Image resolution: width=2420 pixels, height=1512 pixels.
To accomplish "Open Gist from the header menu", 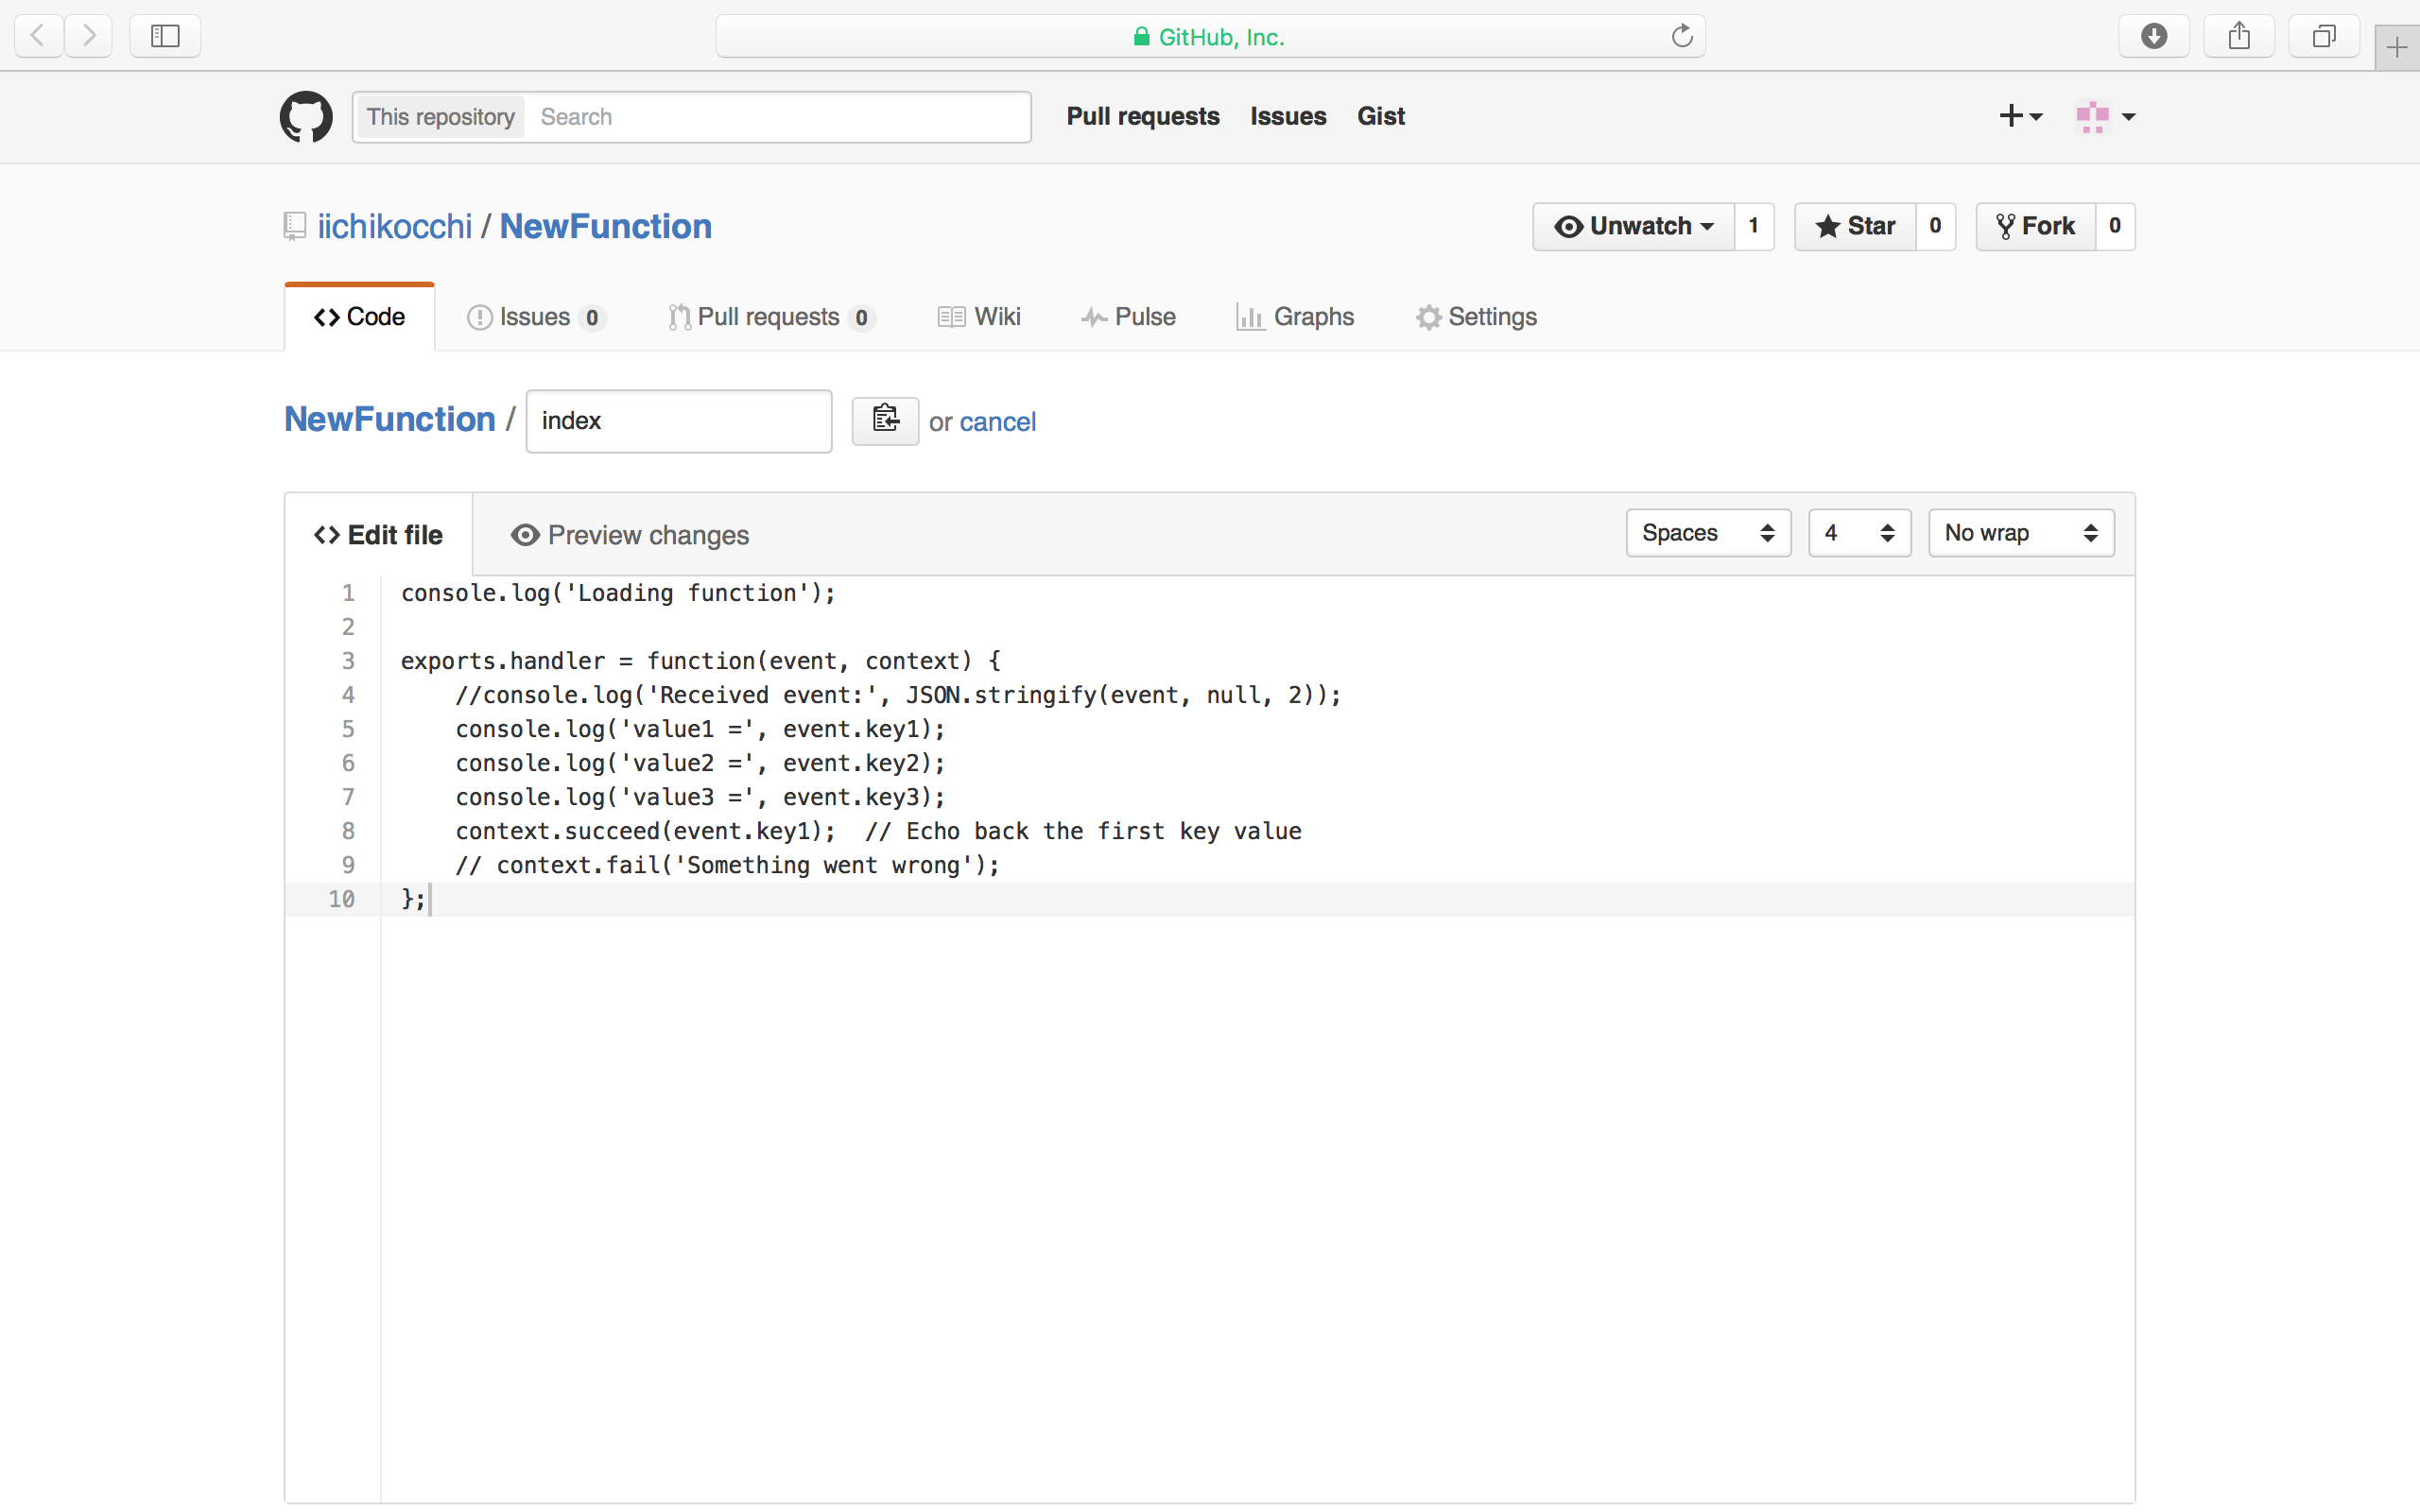I will coord(1380,116).
